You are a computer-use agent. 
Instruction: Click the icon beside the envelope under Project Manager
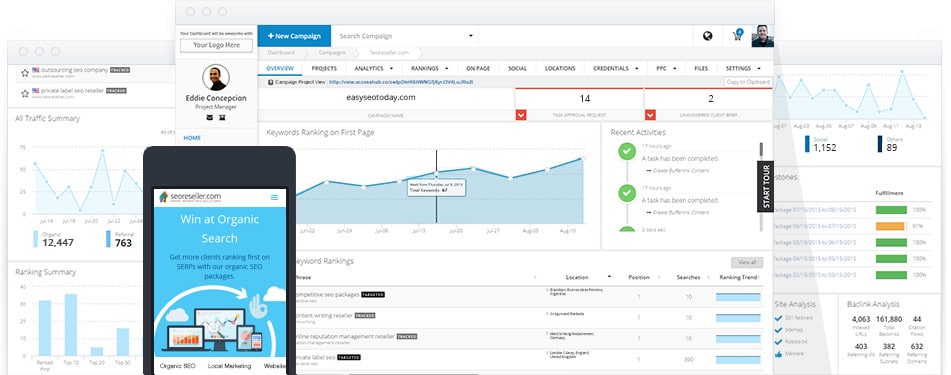coord(222,117)
